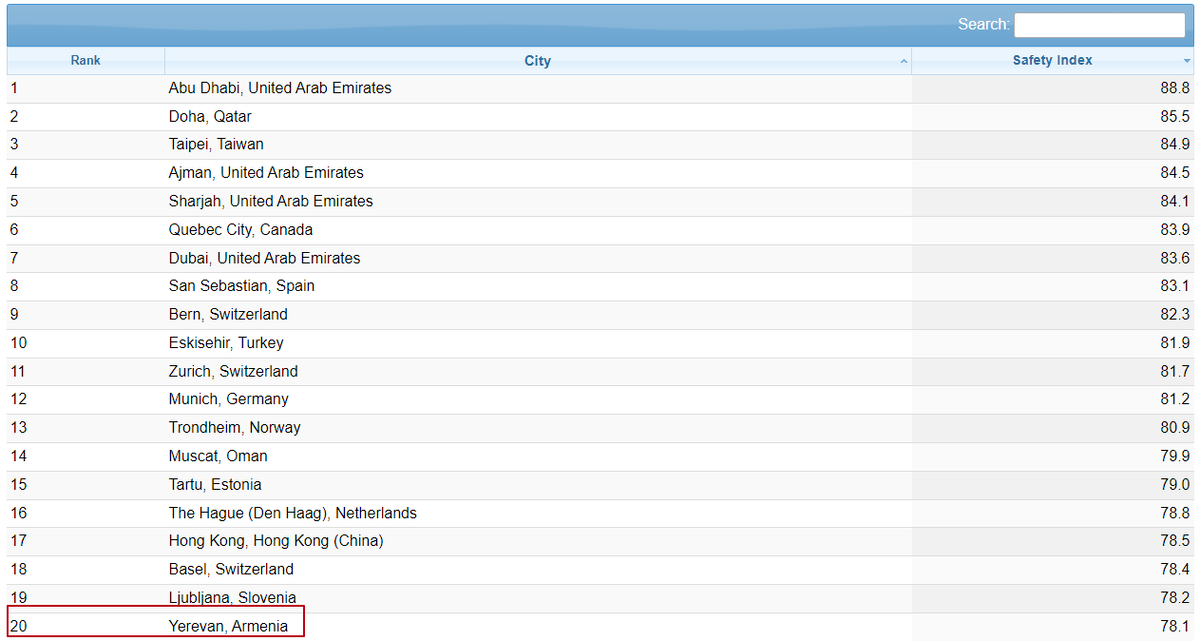
Task: Select Taipei, Taiwan from the table
Action: point(215,144)
